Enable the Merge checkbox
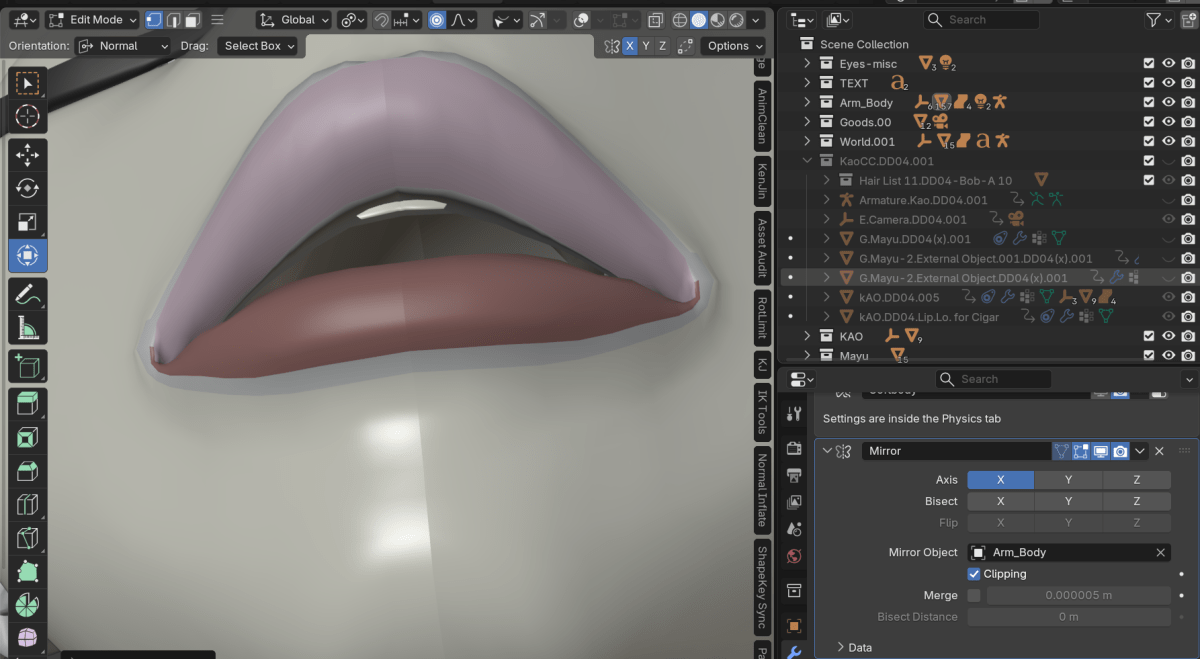This screenshot has height=659, width=1200. (x=974, y=595)
